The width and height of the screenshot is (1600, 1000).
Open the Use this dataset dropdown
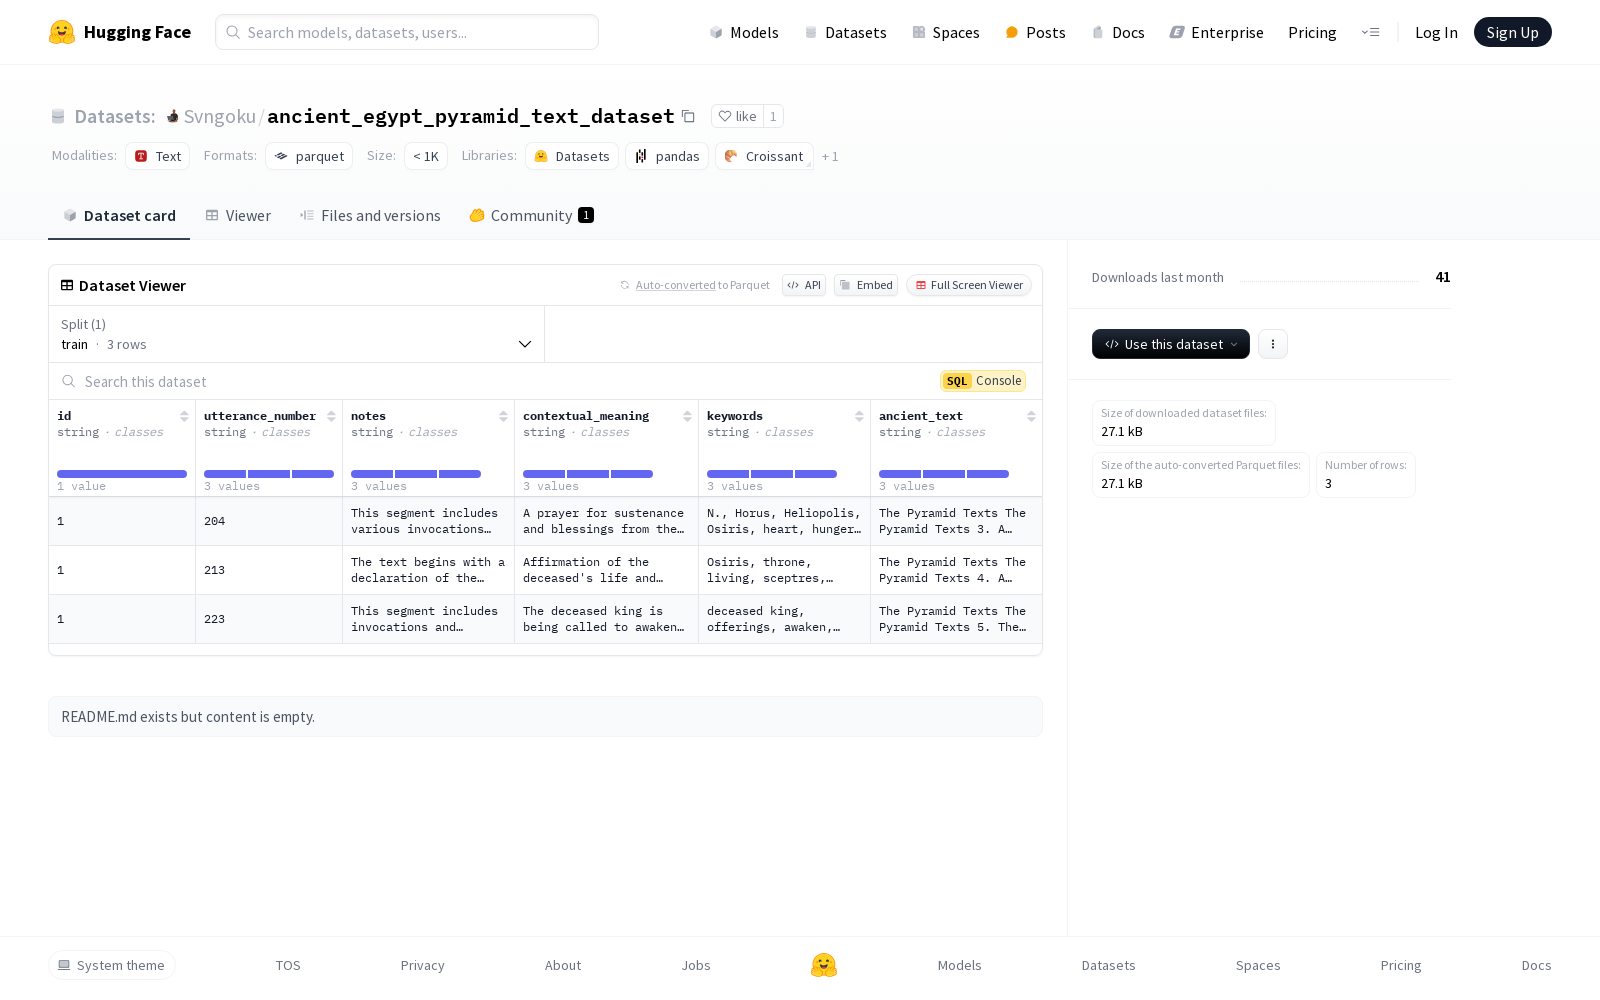[x=1171, y=344]
